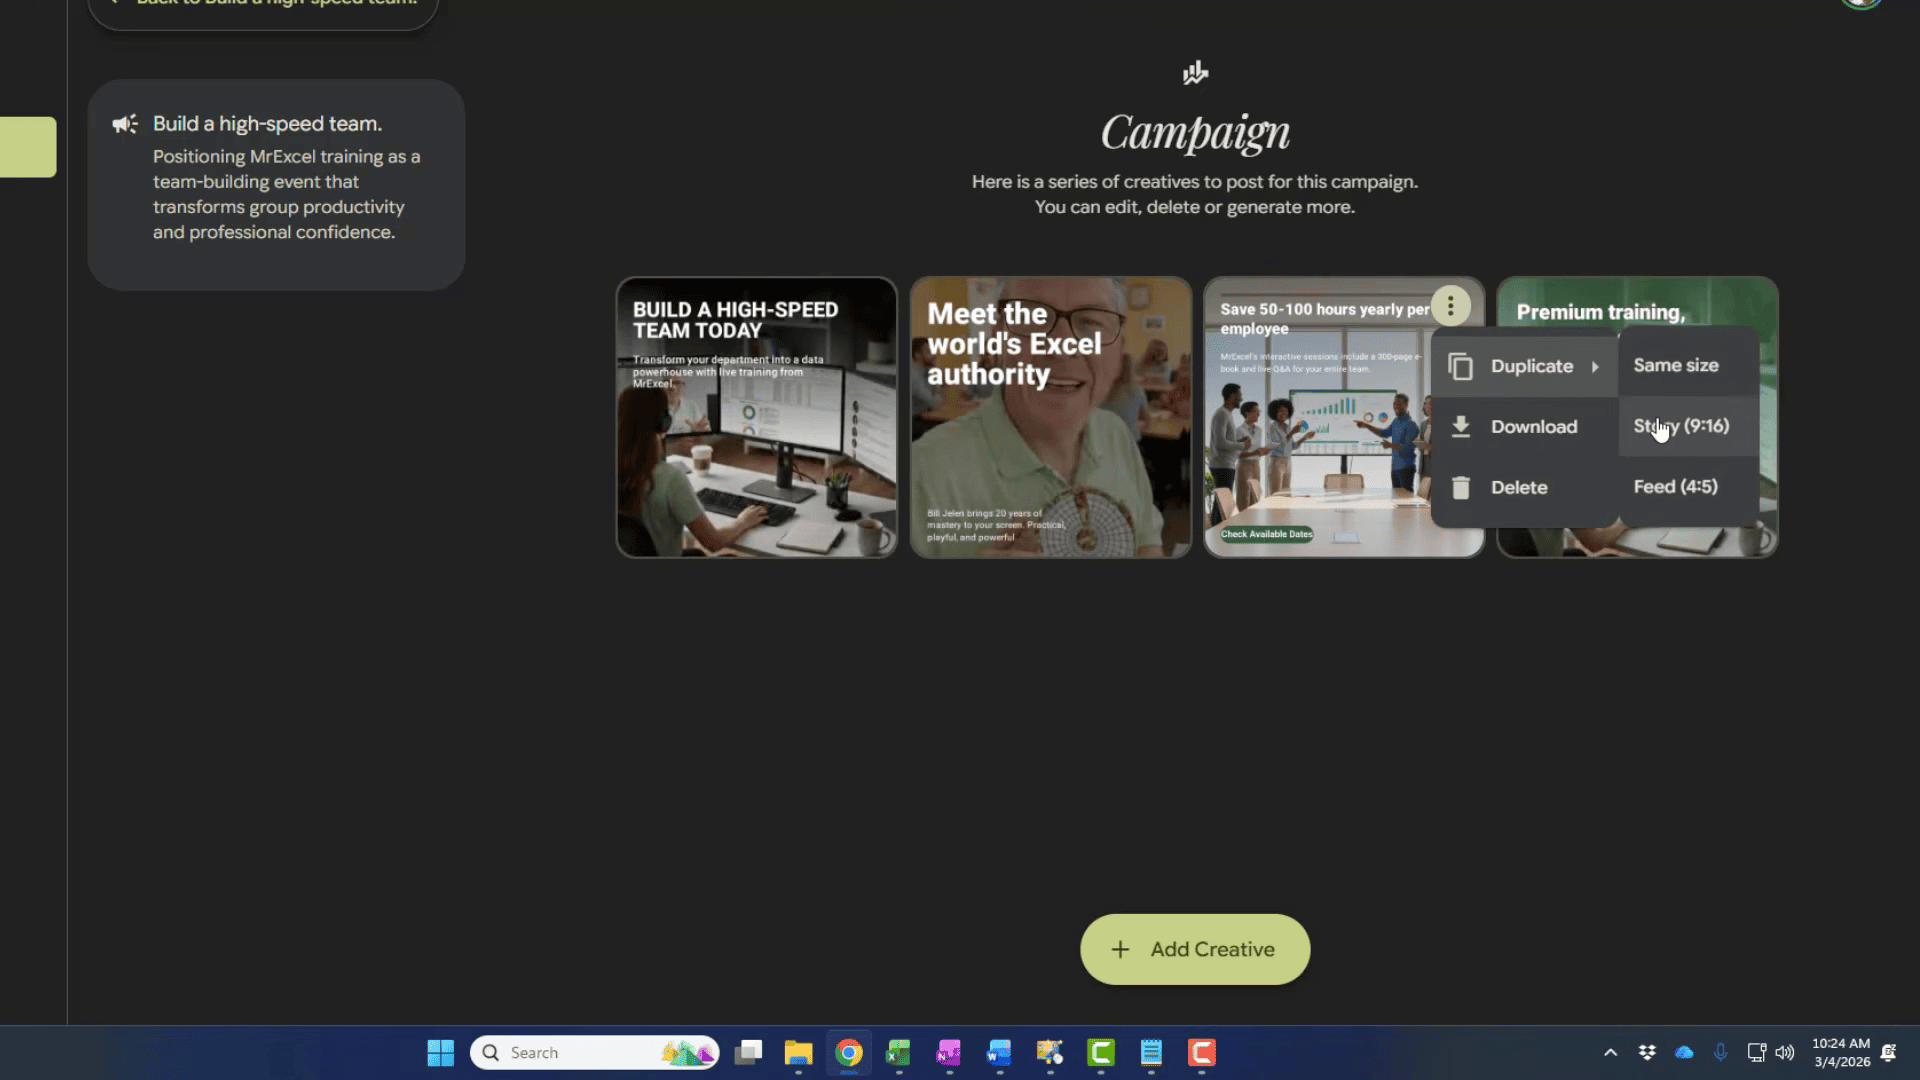Select Duplicate in the context menu

coord(1524,366)
